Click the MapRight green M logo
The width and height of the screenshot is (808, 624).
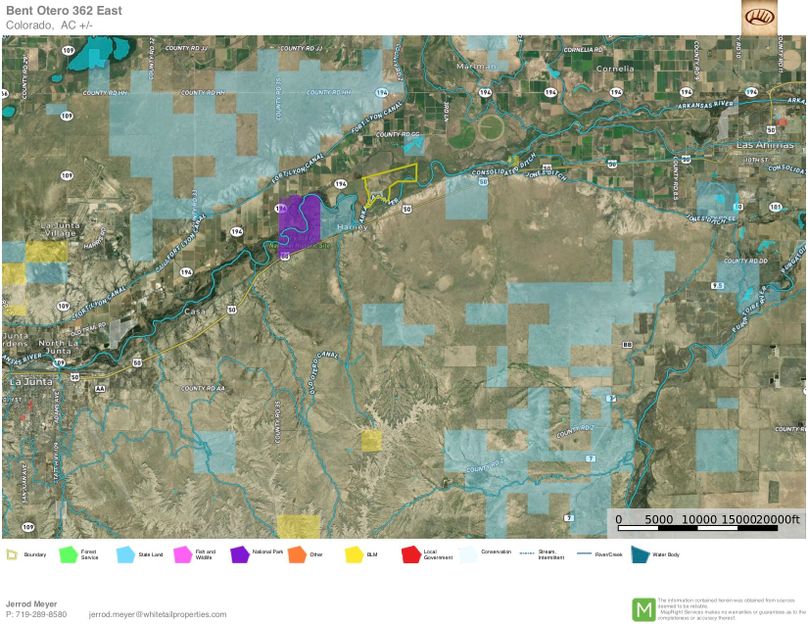coord(643,609)
